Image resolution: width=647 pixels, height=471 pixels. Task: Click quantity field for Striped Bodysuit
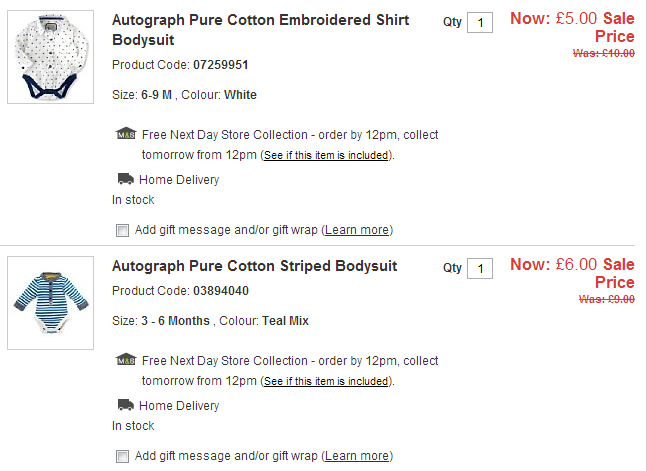480,268
